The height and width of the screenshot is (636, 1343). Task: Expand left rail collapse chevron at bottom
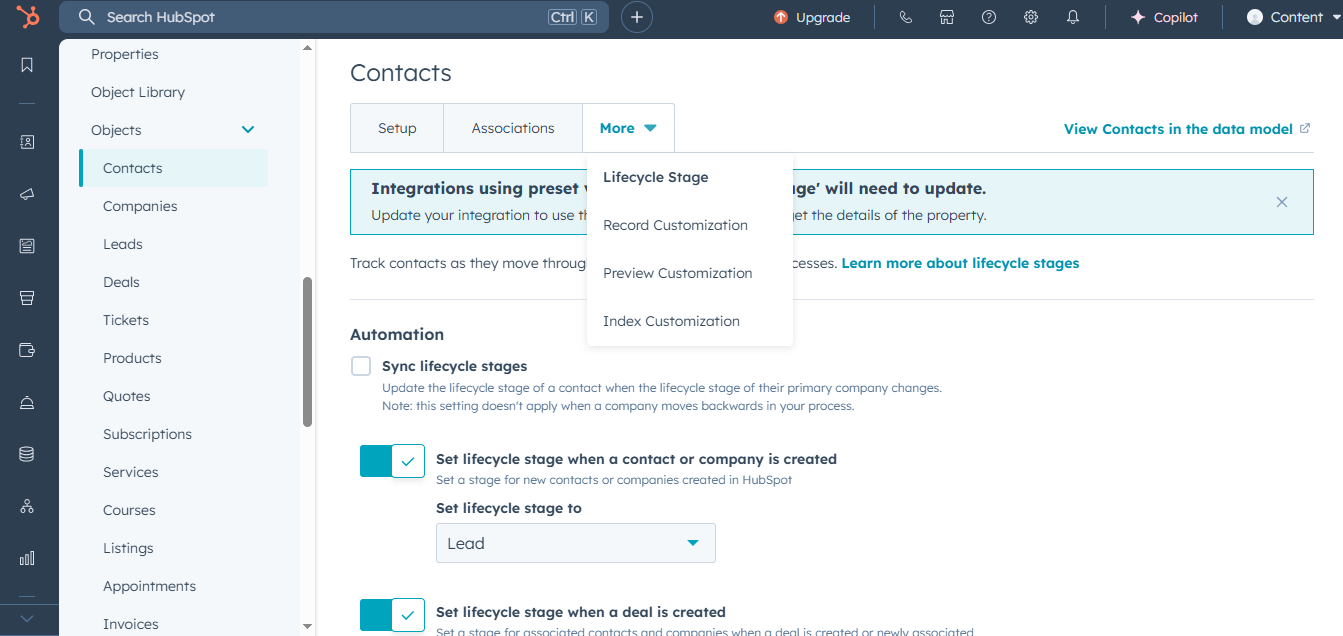27,619
